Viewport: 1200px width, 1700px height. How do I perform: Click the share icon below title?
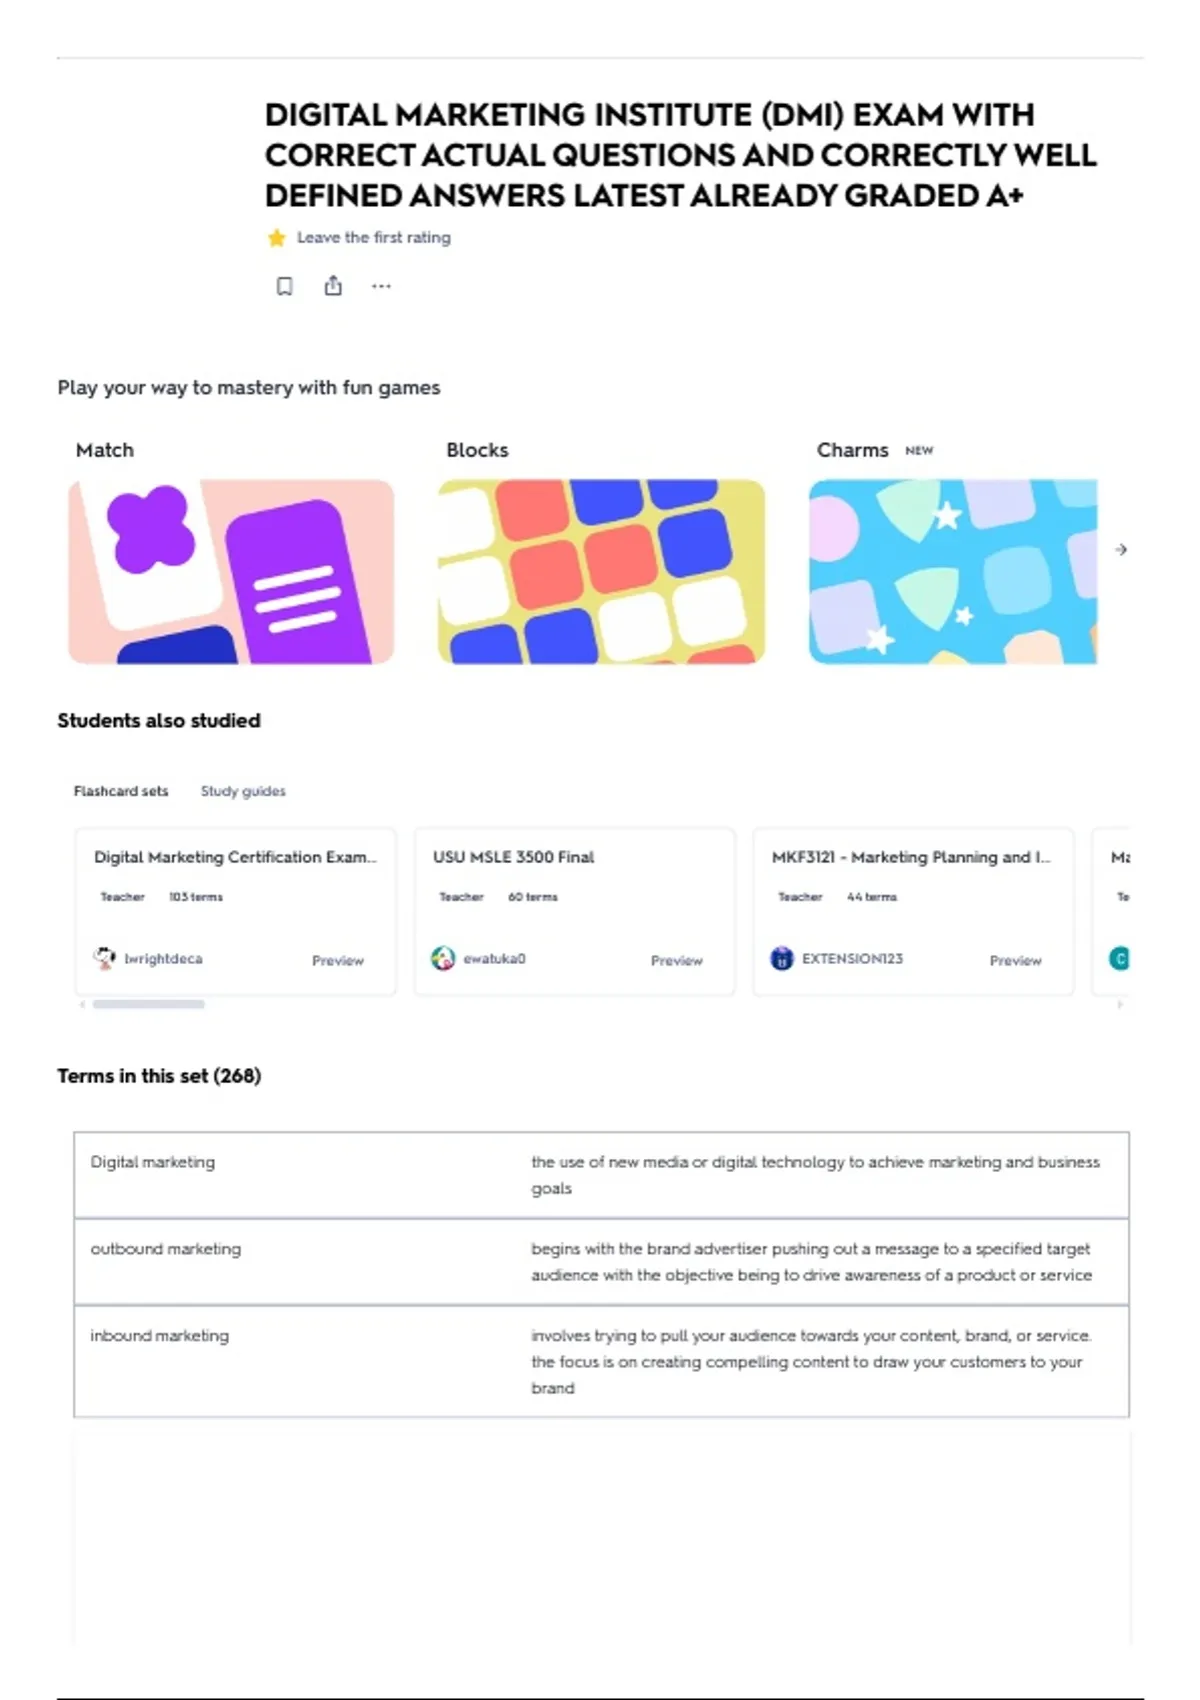[333, 286]
